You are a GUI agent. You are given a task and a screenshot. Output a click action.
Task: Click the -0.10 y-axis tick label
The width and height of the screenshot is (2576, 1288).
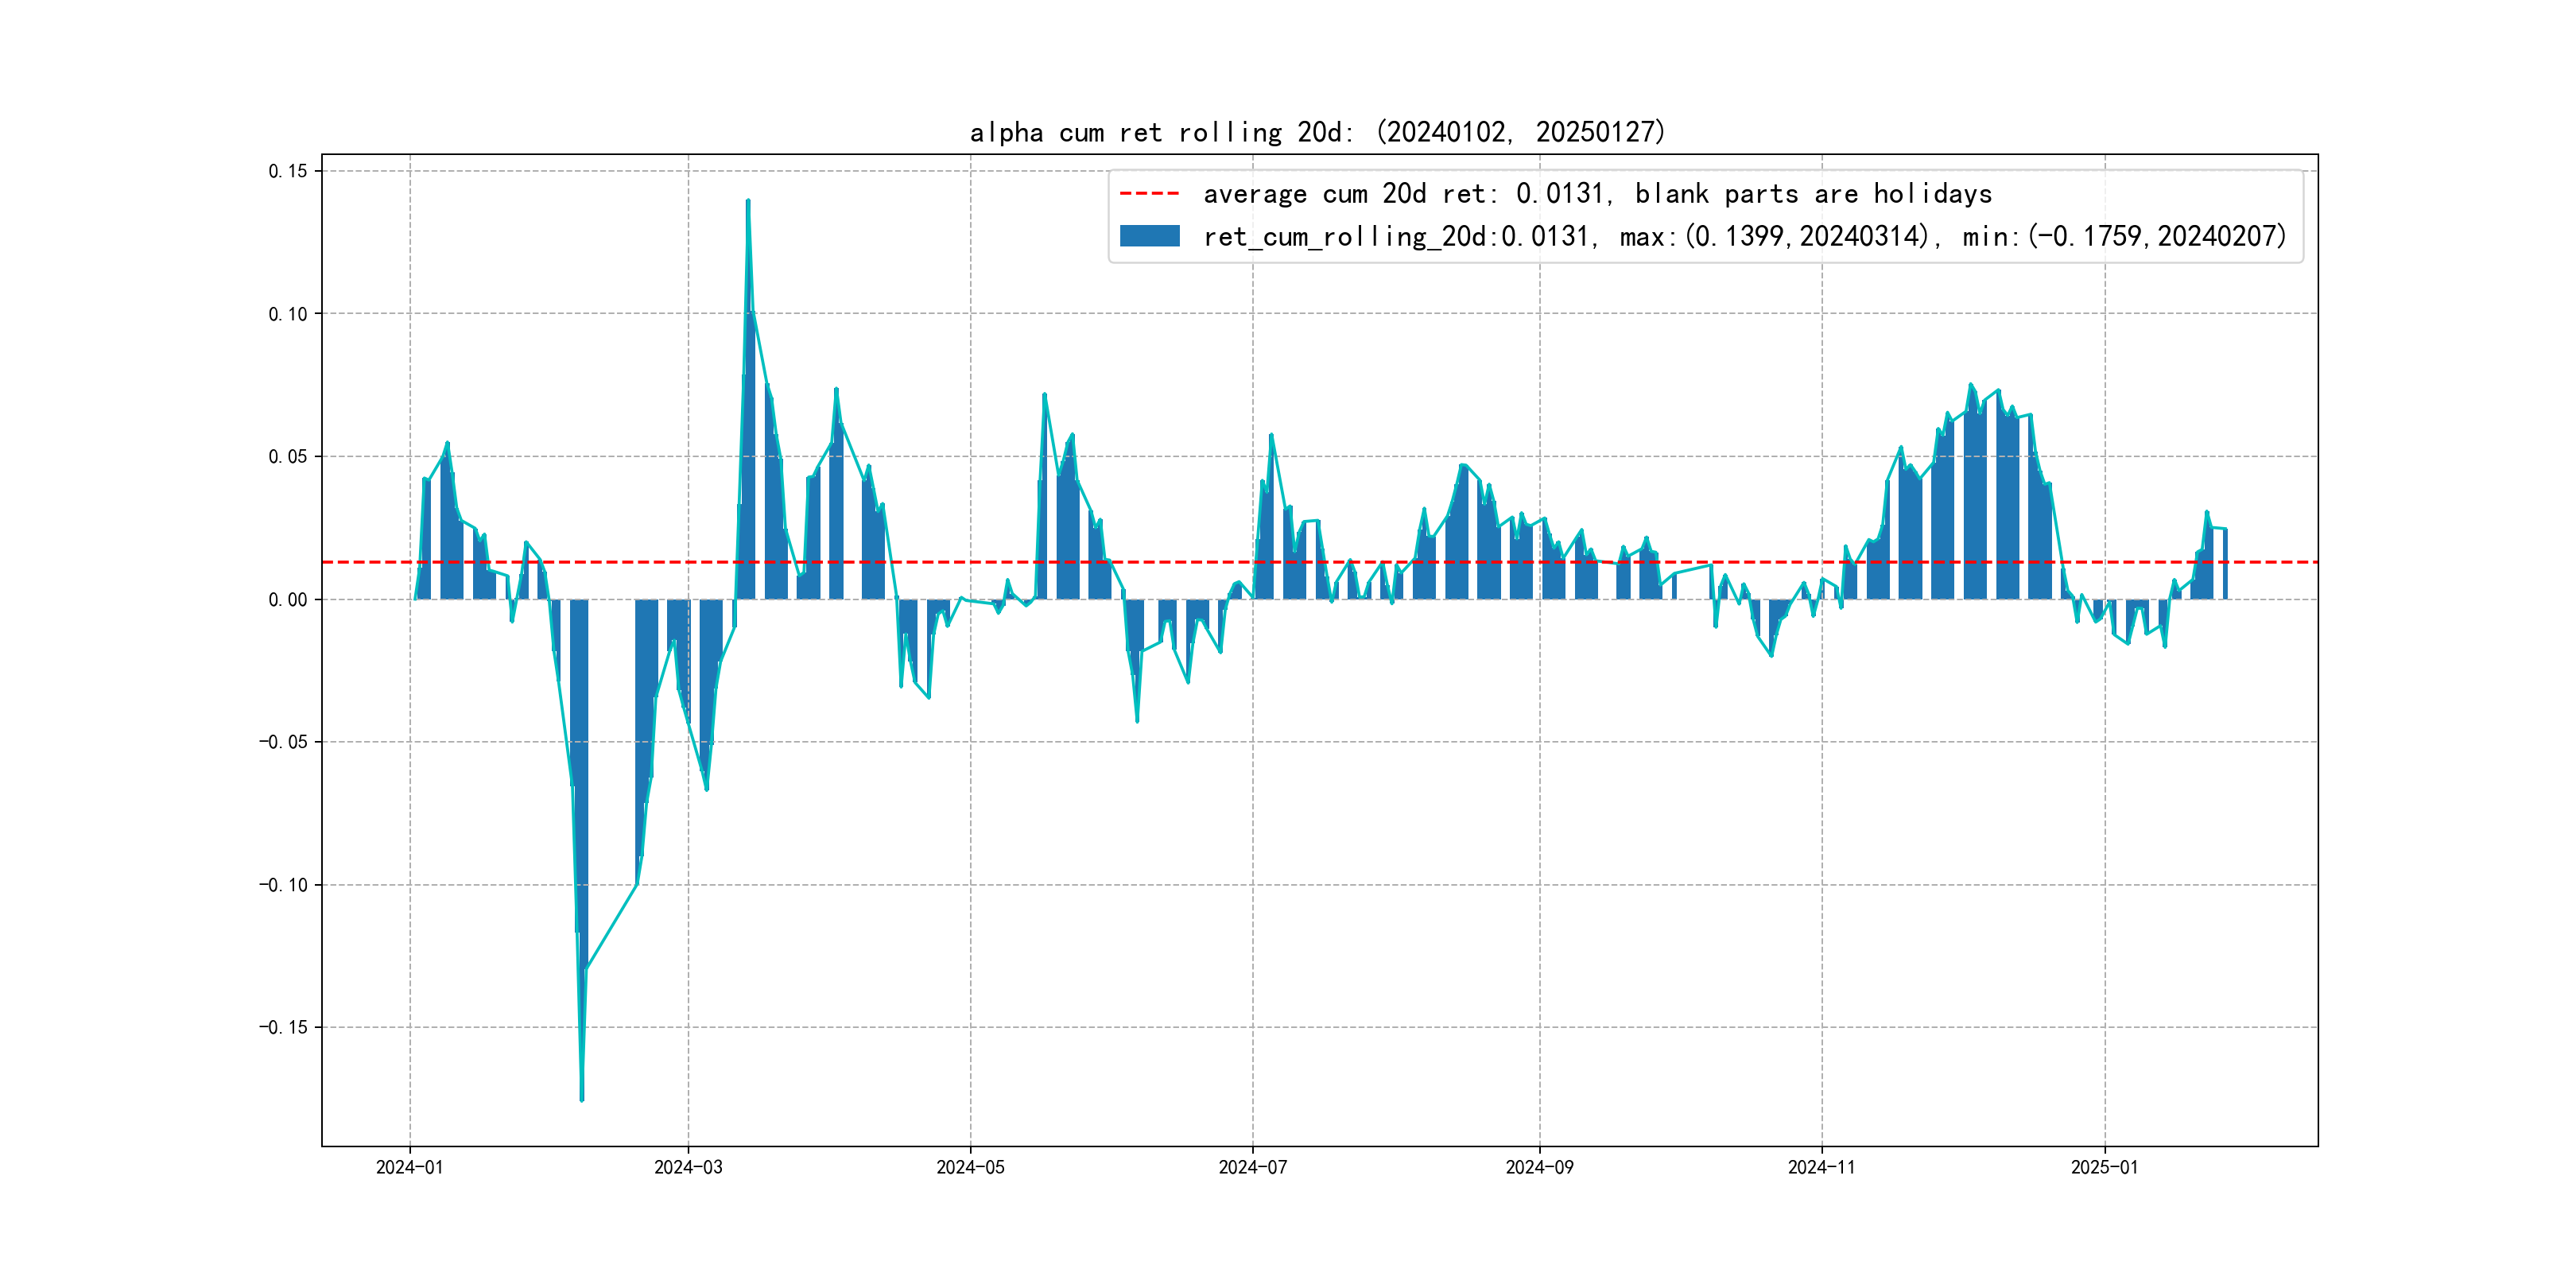point(284,885)
